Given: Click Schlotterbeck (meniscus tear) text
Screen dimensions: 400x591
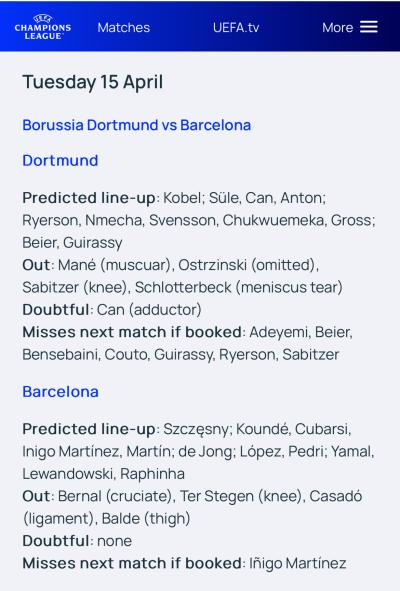Looking at the screenshot, I should coord(239,288).
